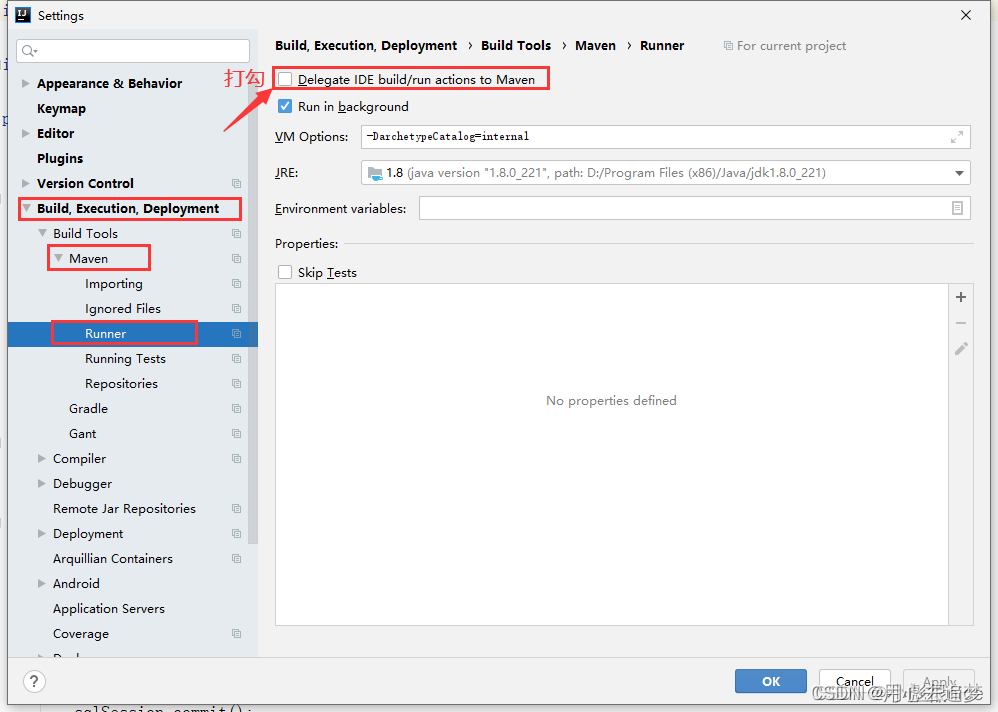The height and width of the screenshot is (712, 998).
Task: Click project-level icon next to Build Tools
Action: coord(236,234)
